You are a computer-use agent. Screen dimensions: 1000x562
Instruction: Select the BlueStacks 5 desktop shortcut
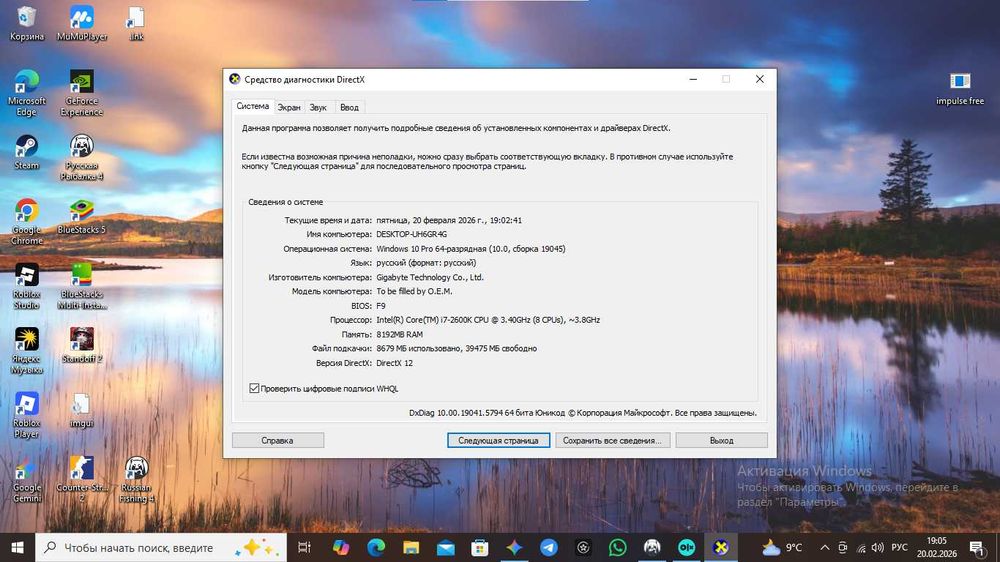pos(82,217)
